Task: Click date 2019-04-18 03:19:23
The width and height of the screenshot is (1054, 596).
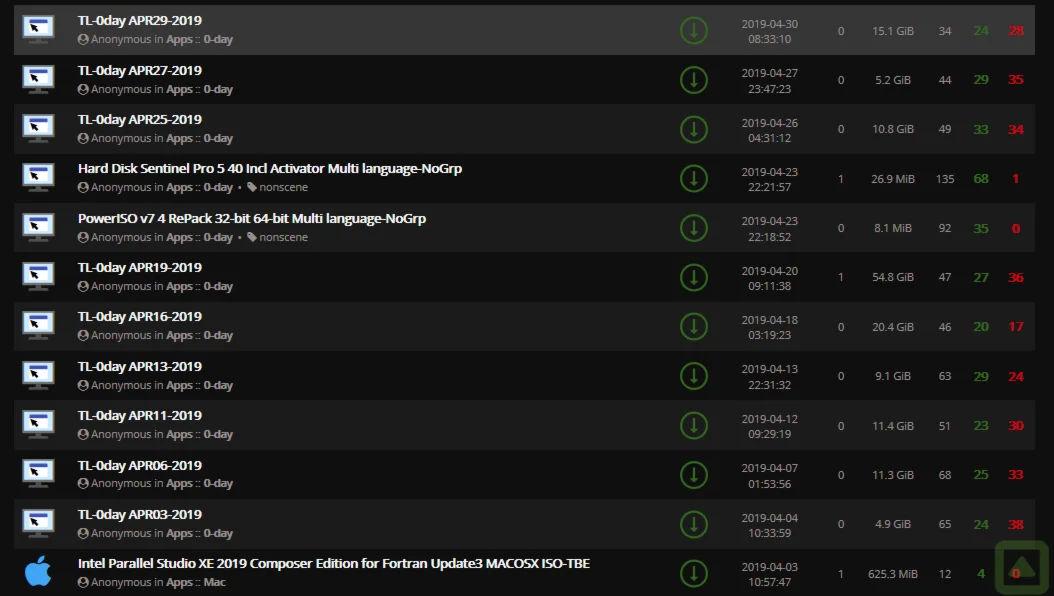Action: click(x=770, y=327)
